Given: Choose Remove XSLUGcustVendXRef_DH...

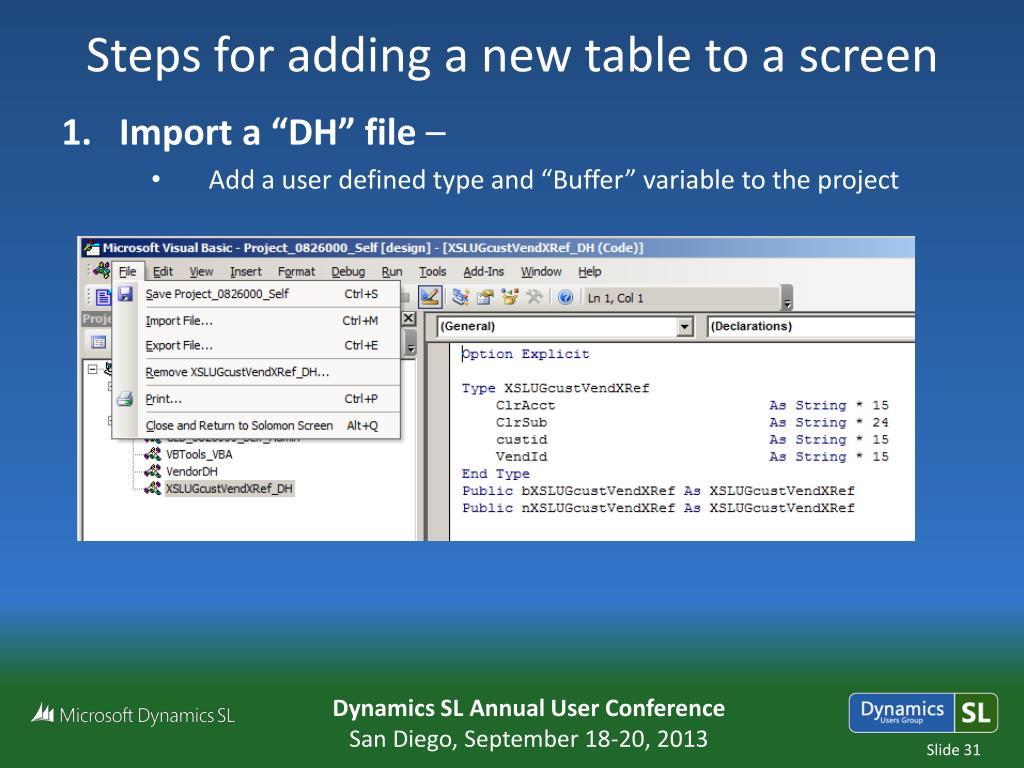Looking at the screenshot, I should point(256,372).
